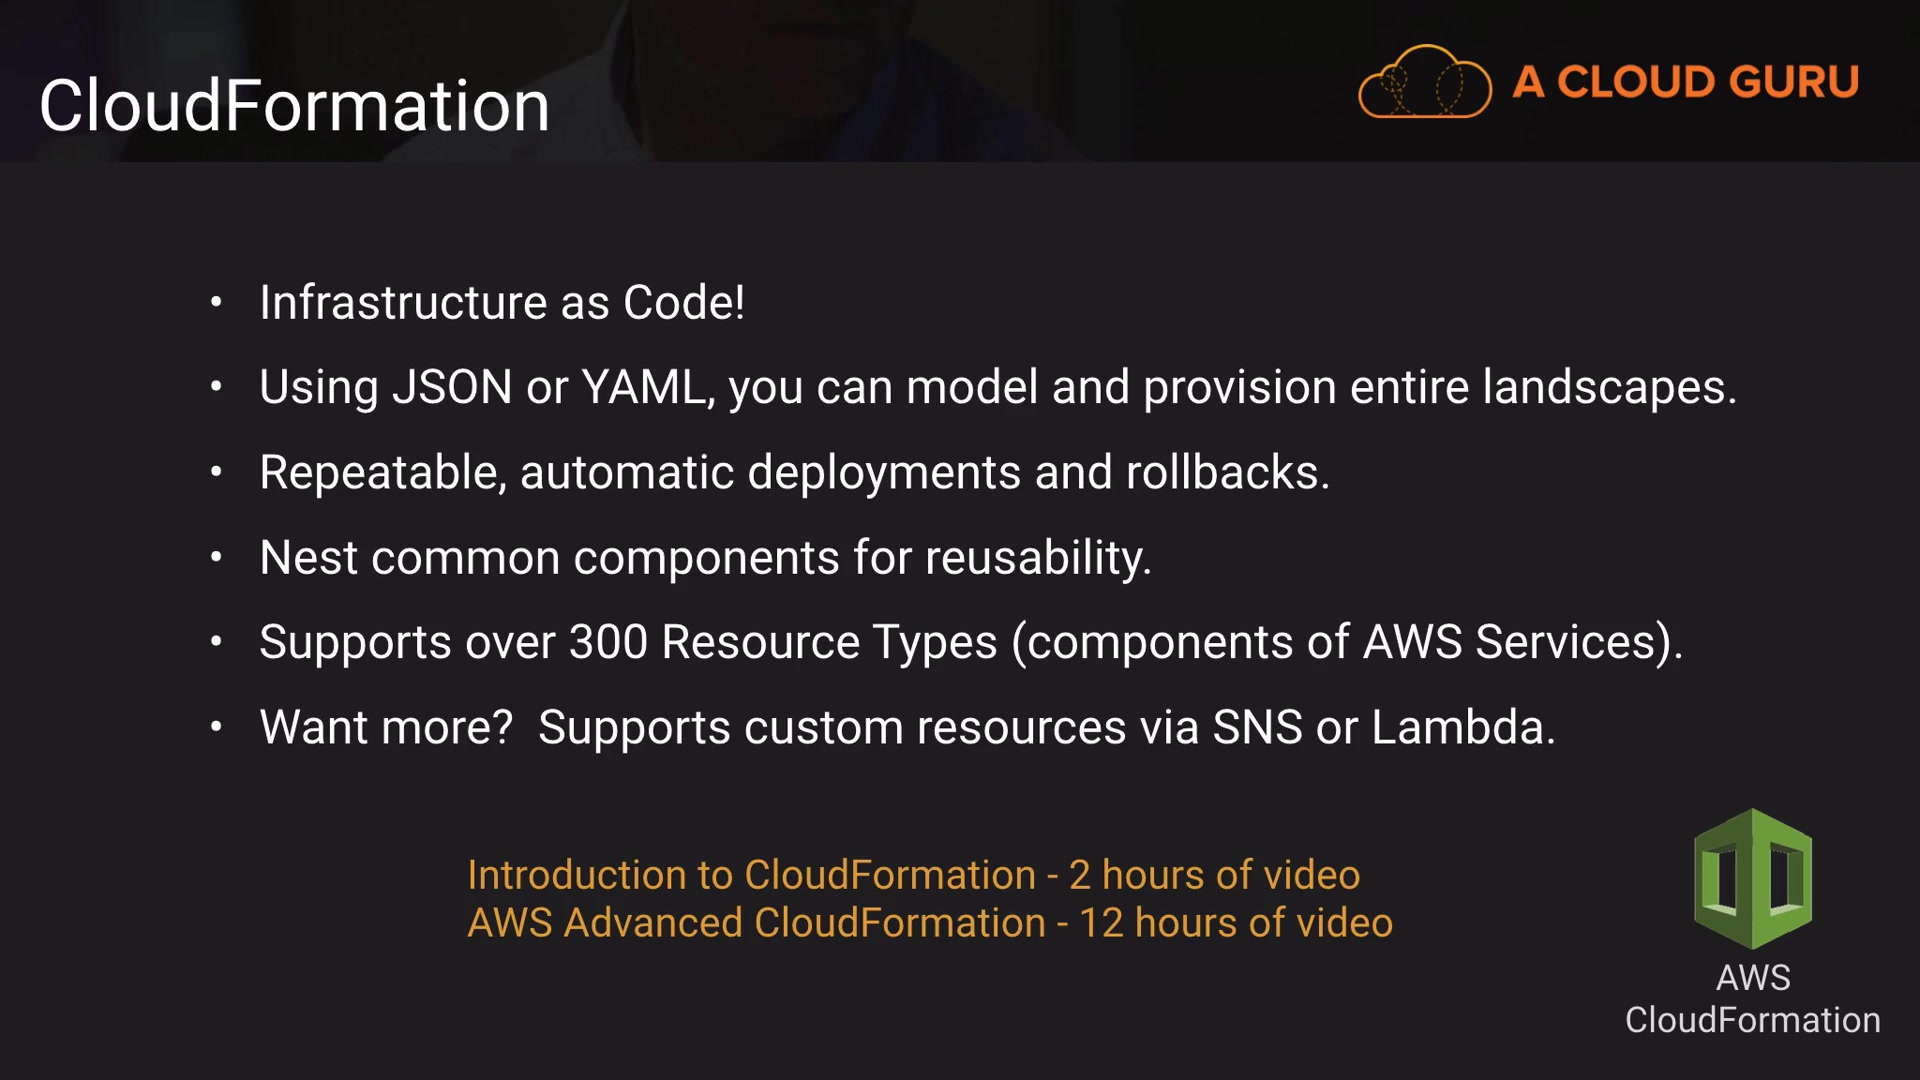Click the bullet dot before "Using JSON or YAML"
Screen dimensions: 1920x1080
click(216, 387)
